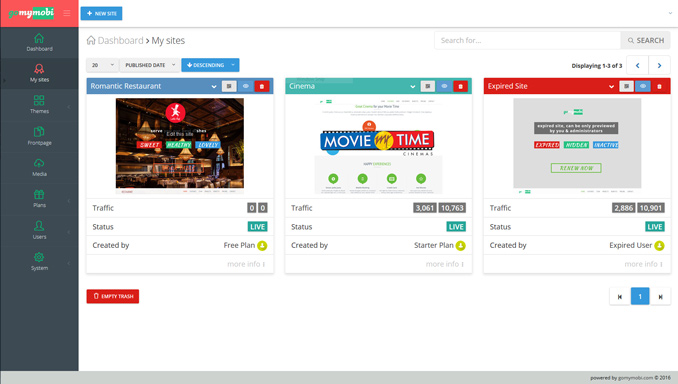The width and height of the screenshot is (678, 384).
Task: Open the Media sidebar icon
Action: coord(39,167)
